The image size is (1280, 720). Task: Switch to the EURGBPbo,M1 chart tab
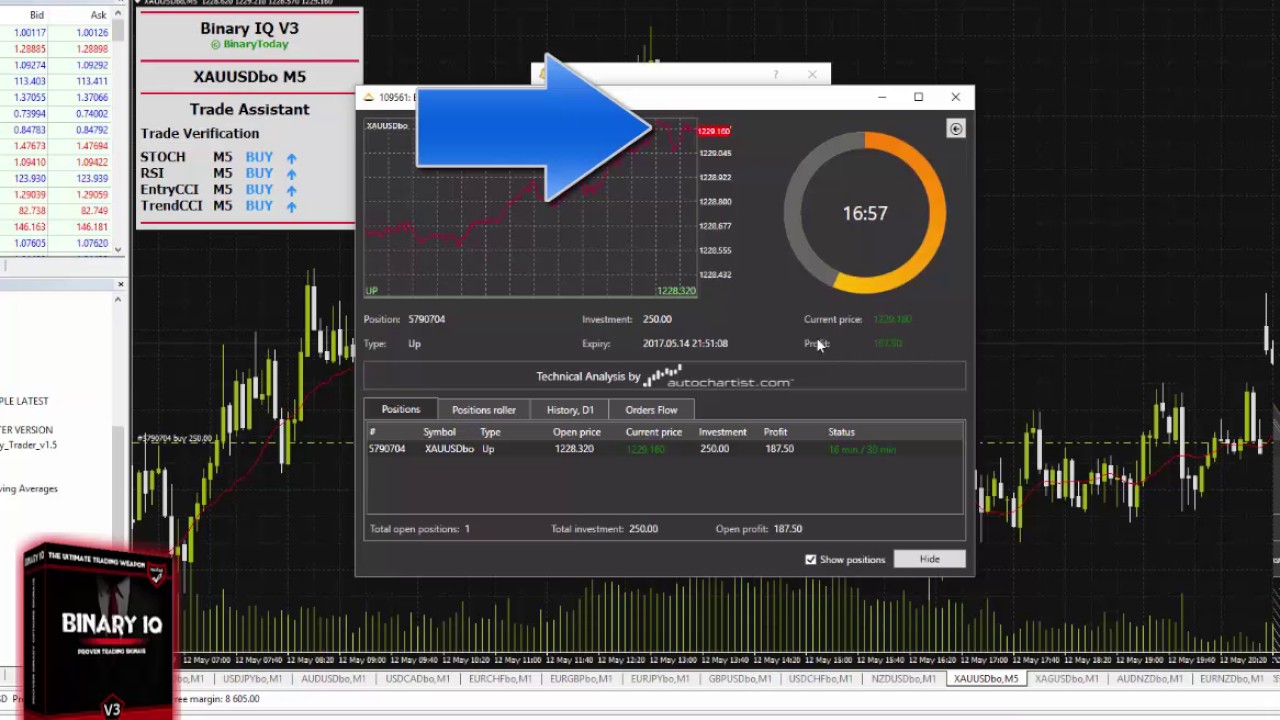pos(580,679)
